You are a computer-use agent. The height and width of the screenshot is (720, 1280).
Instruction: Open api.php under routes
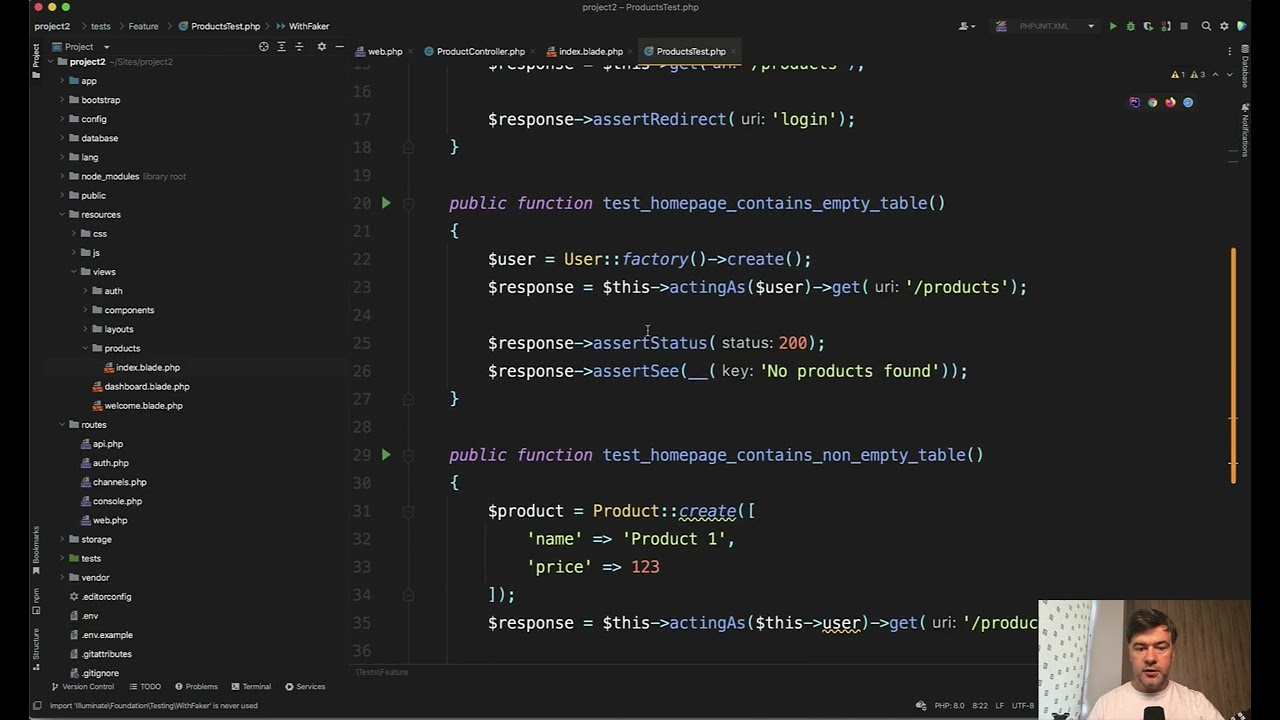pos(102,444)
